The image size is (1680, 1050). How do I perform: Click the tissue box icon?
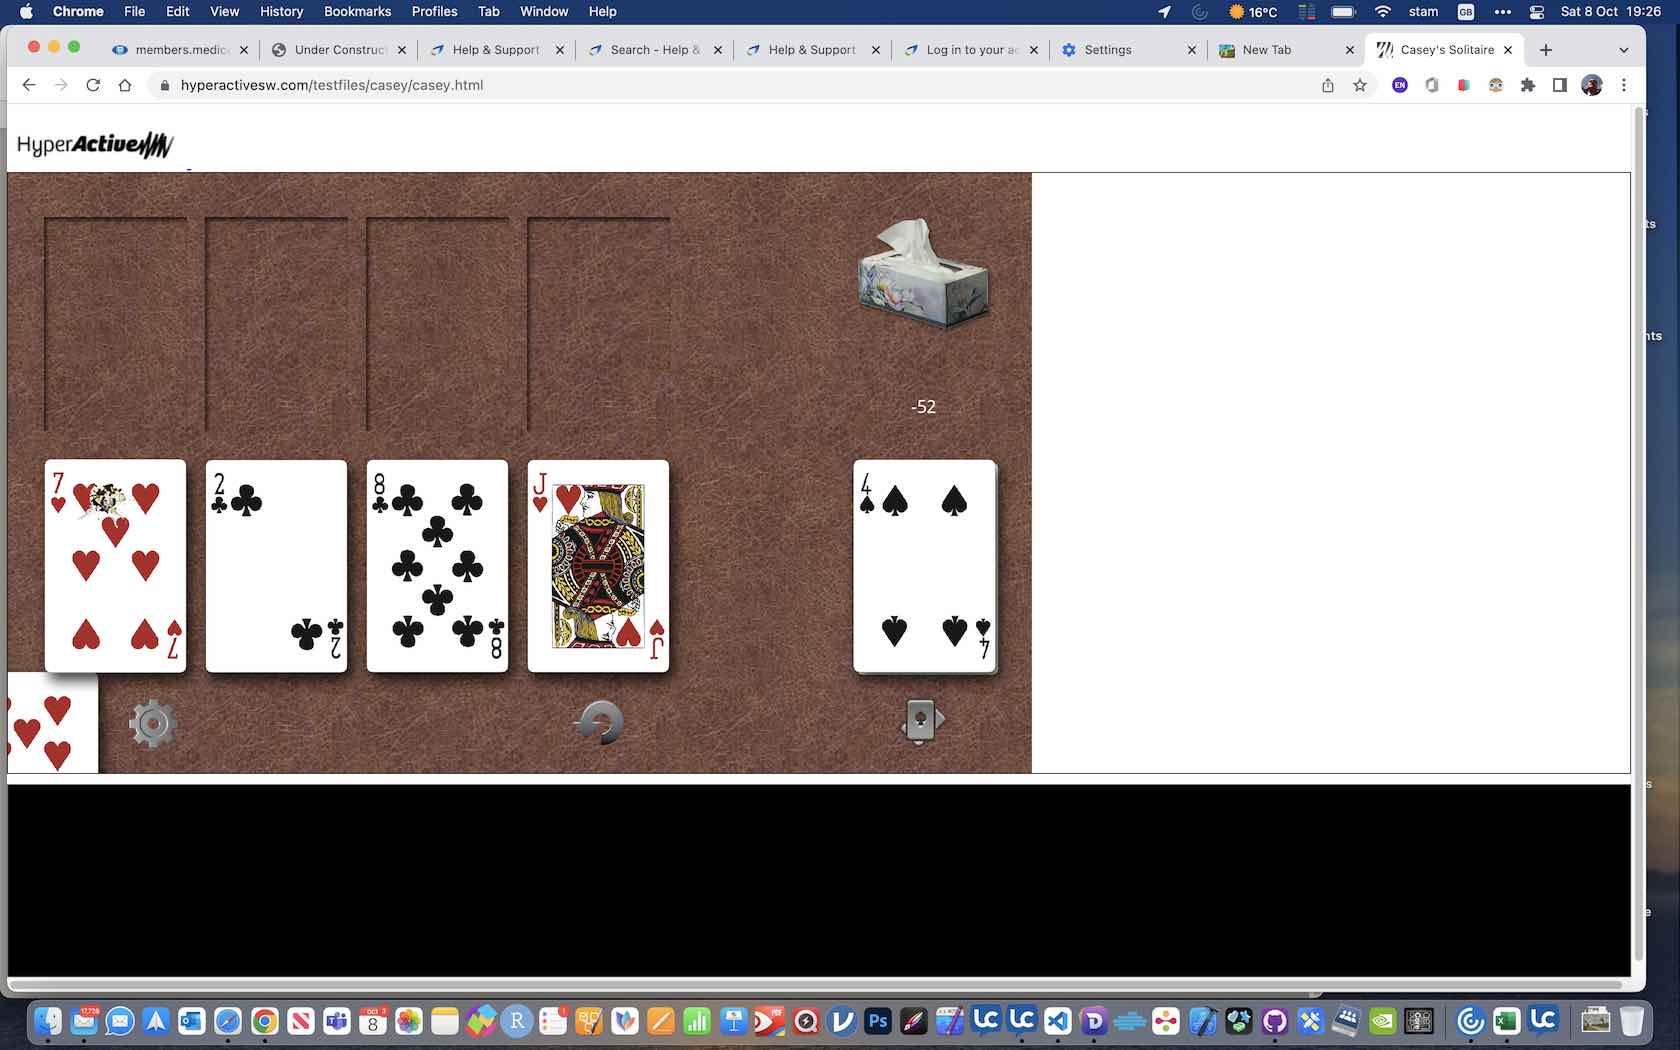pos(923,274)
